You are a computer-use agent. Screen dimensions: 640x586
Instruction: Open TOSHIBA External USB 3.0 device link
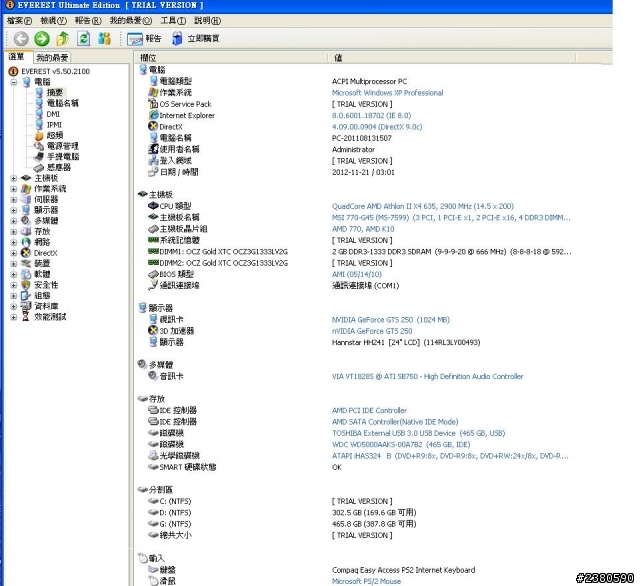coord(418,433)
